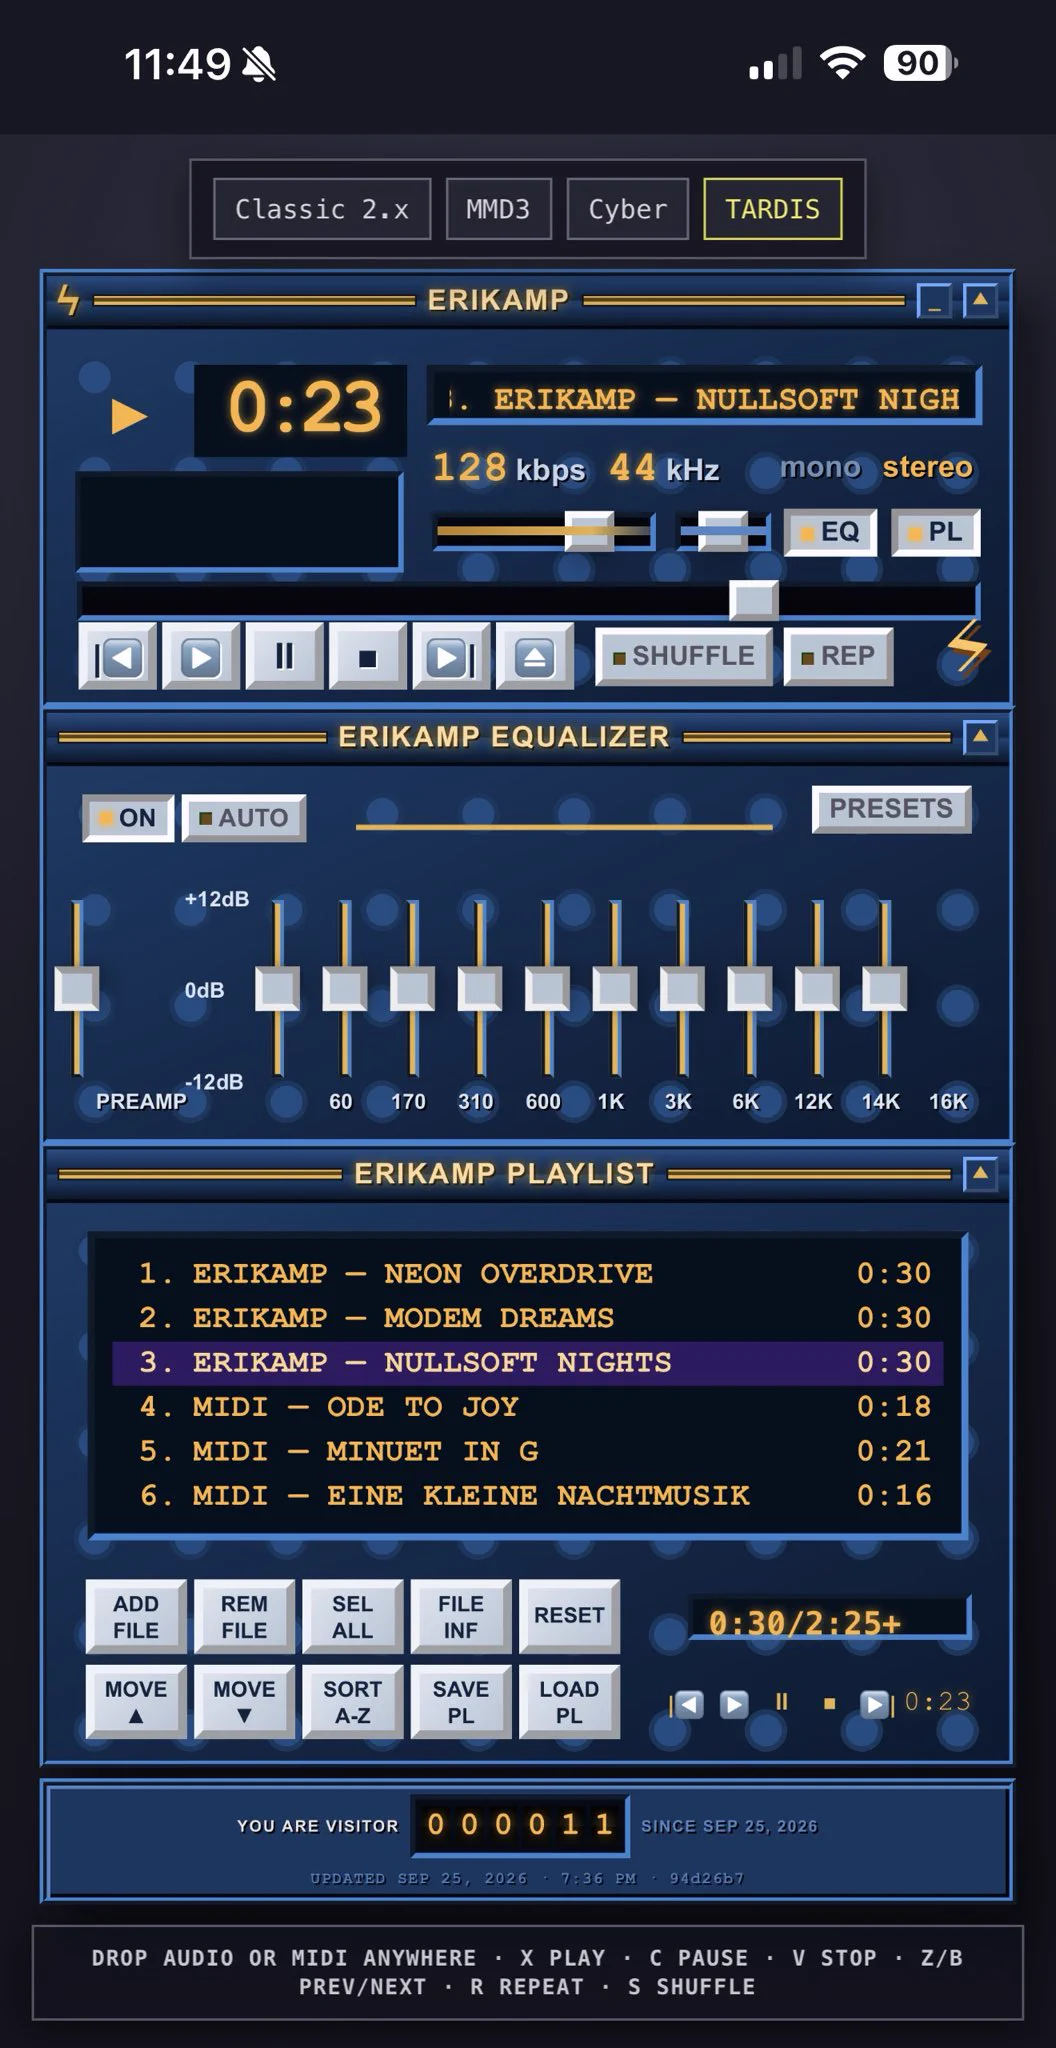Image resolution: width=1056 pixels, height=2048 pixels.
Task: Pause playback with the main pause button
Action: coord(285,656)
